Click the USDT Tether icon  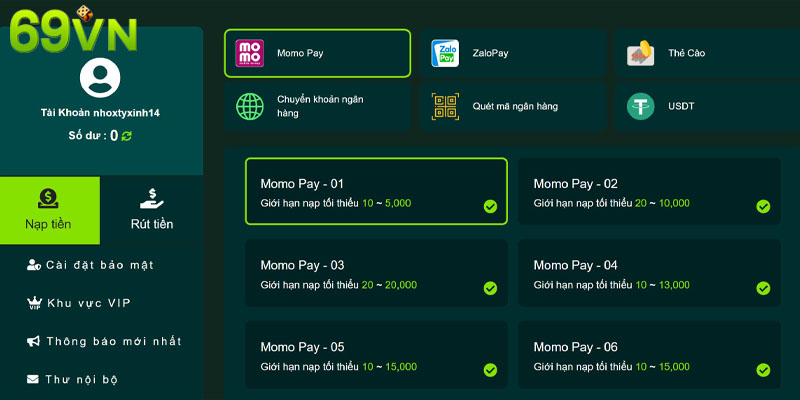tap(641, 106)
